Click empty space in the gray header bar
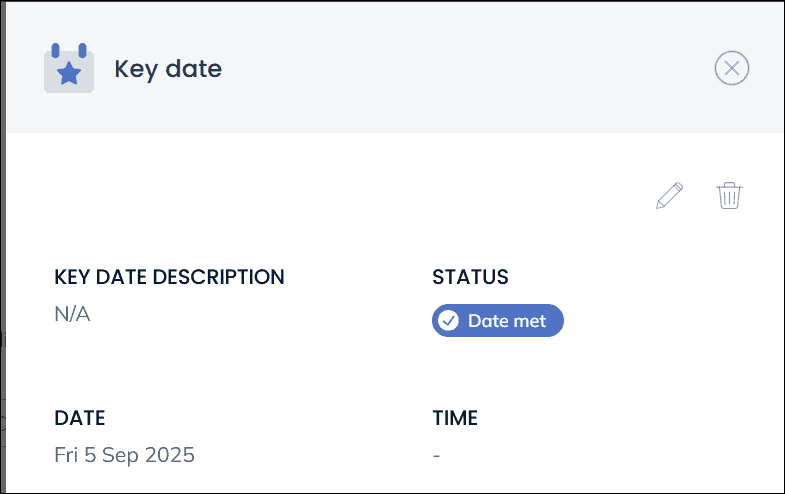The image size is (785, 494). [x=450, y=70]
